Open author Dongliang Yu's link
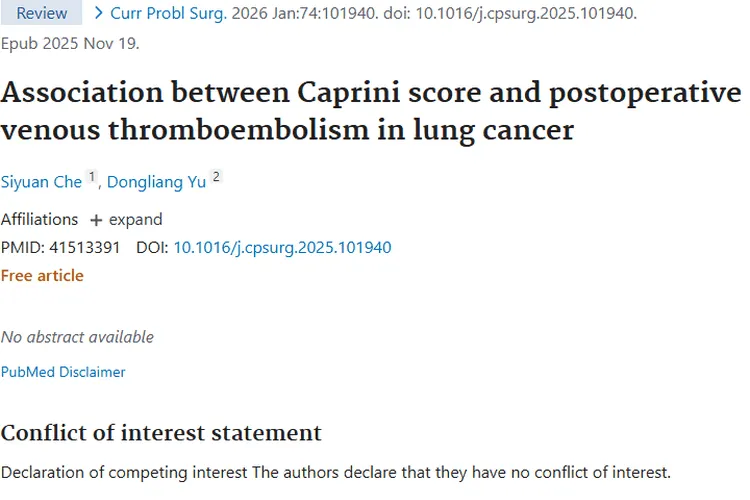 point(157,182)
